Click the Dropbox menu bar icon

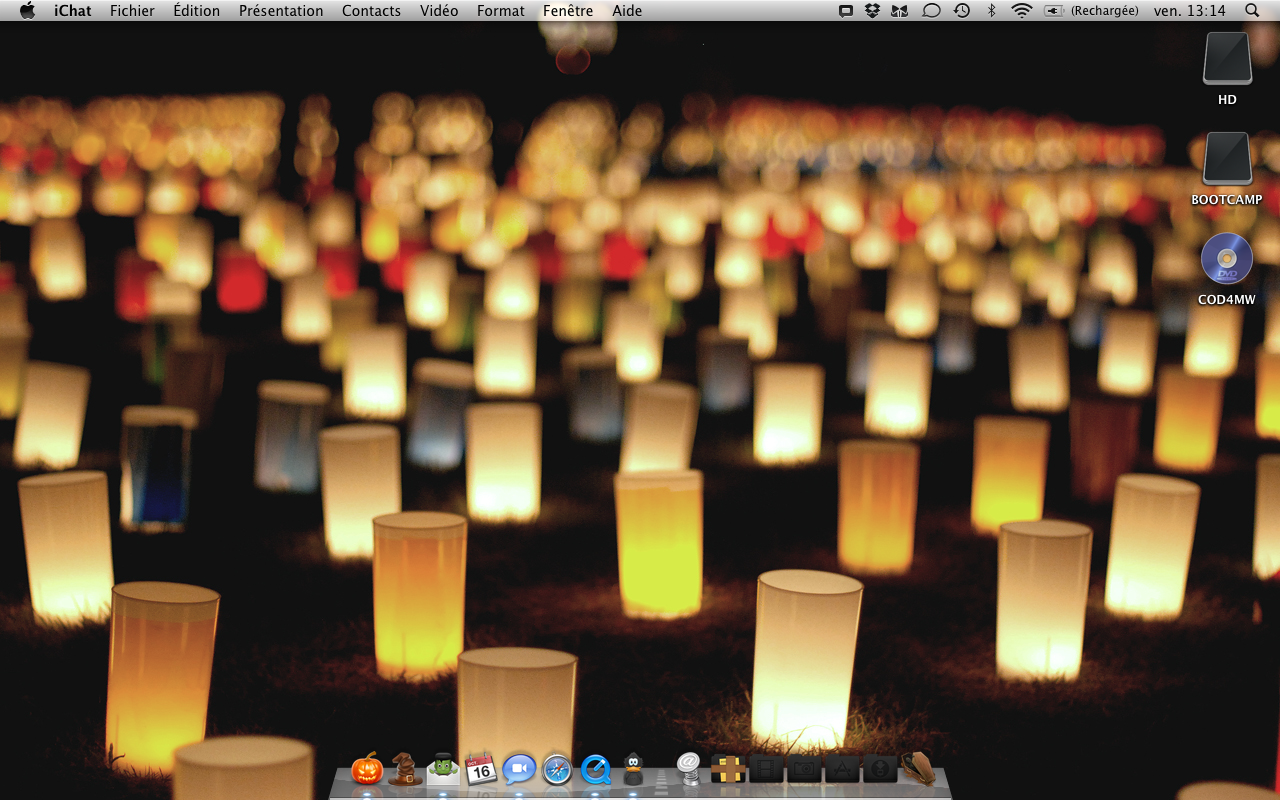point(872,11)
